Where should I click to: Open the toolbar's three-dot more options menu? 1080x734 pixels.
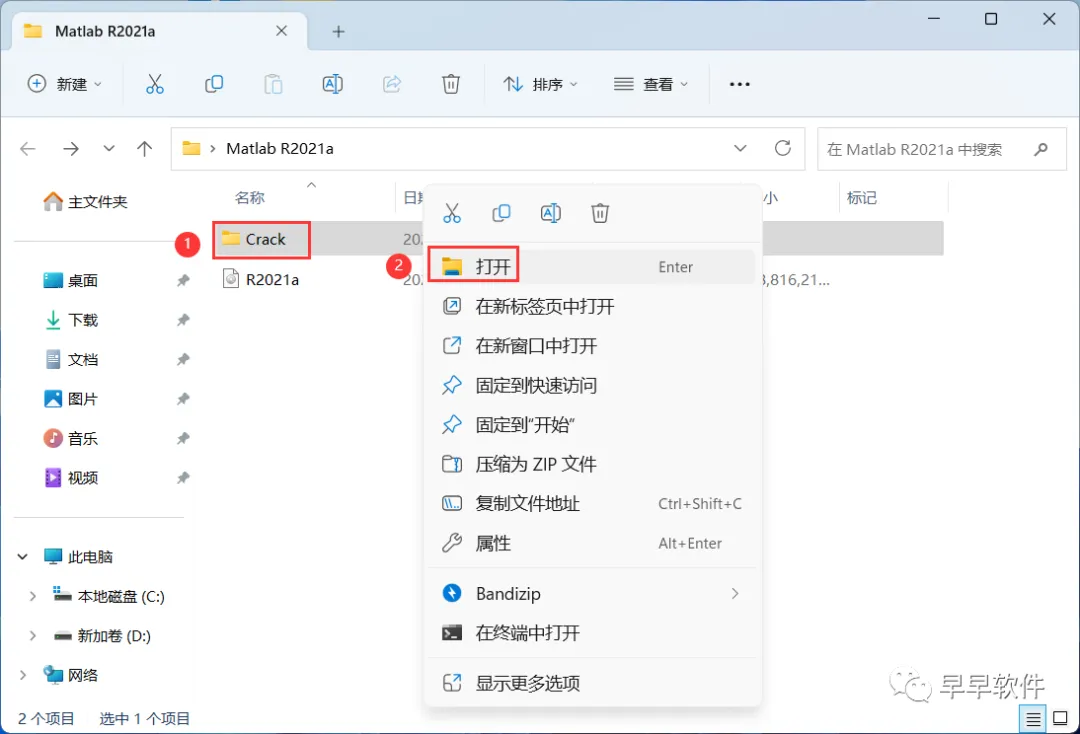pyautogui.click(x=739, y=84)
